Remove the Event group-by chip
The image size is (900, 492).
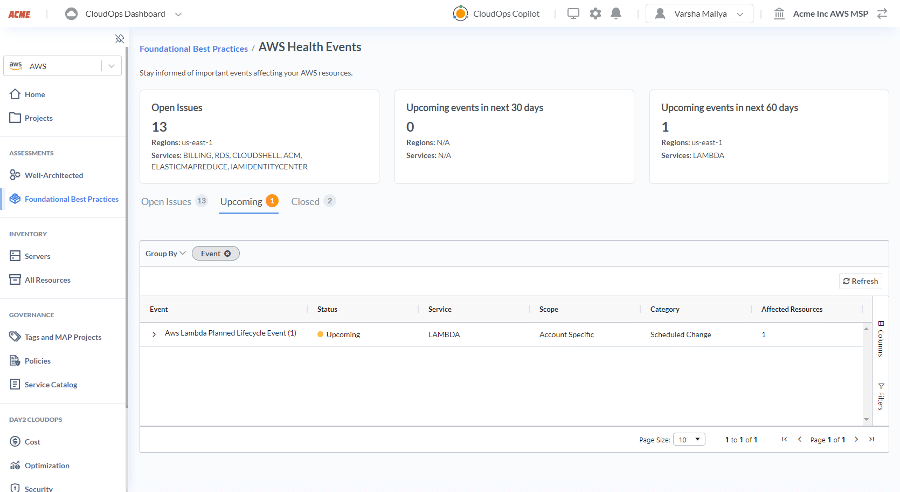click(x=228, y=254)
